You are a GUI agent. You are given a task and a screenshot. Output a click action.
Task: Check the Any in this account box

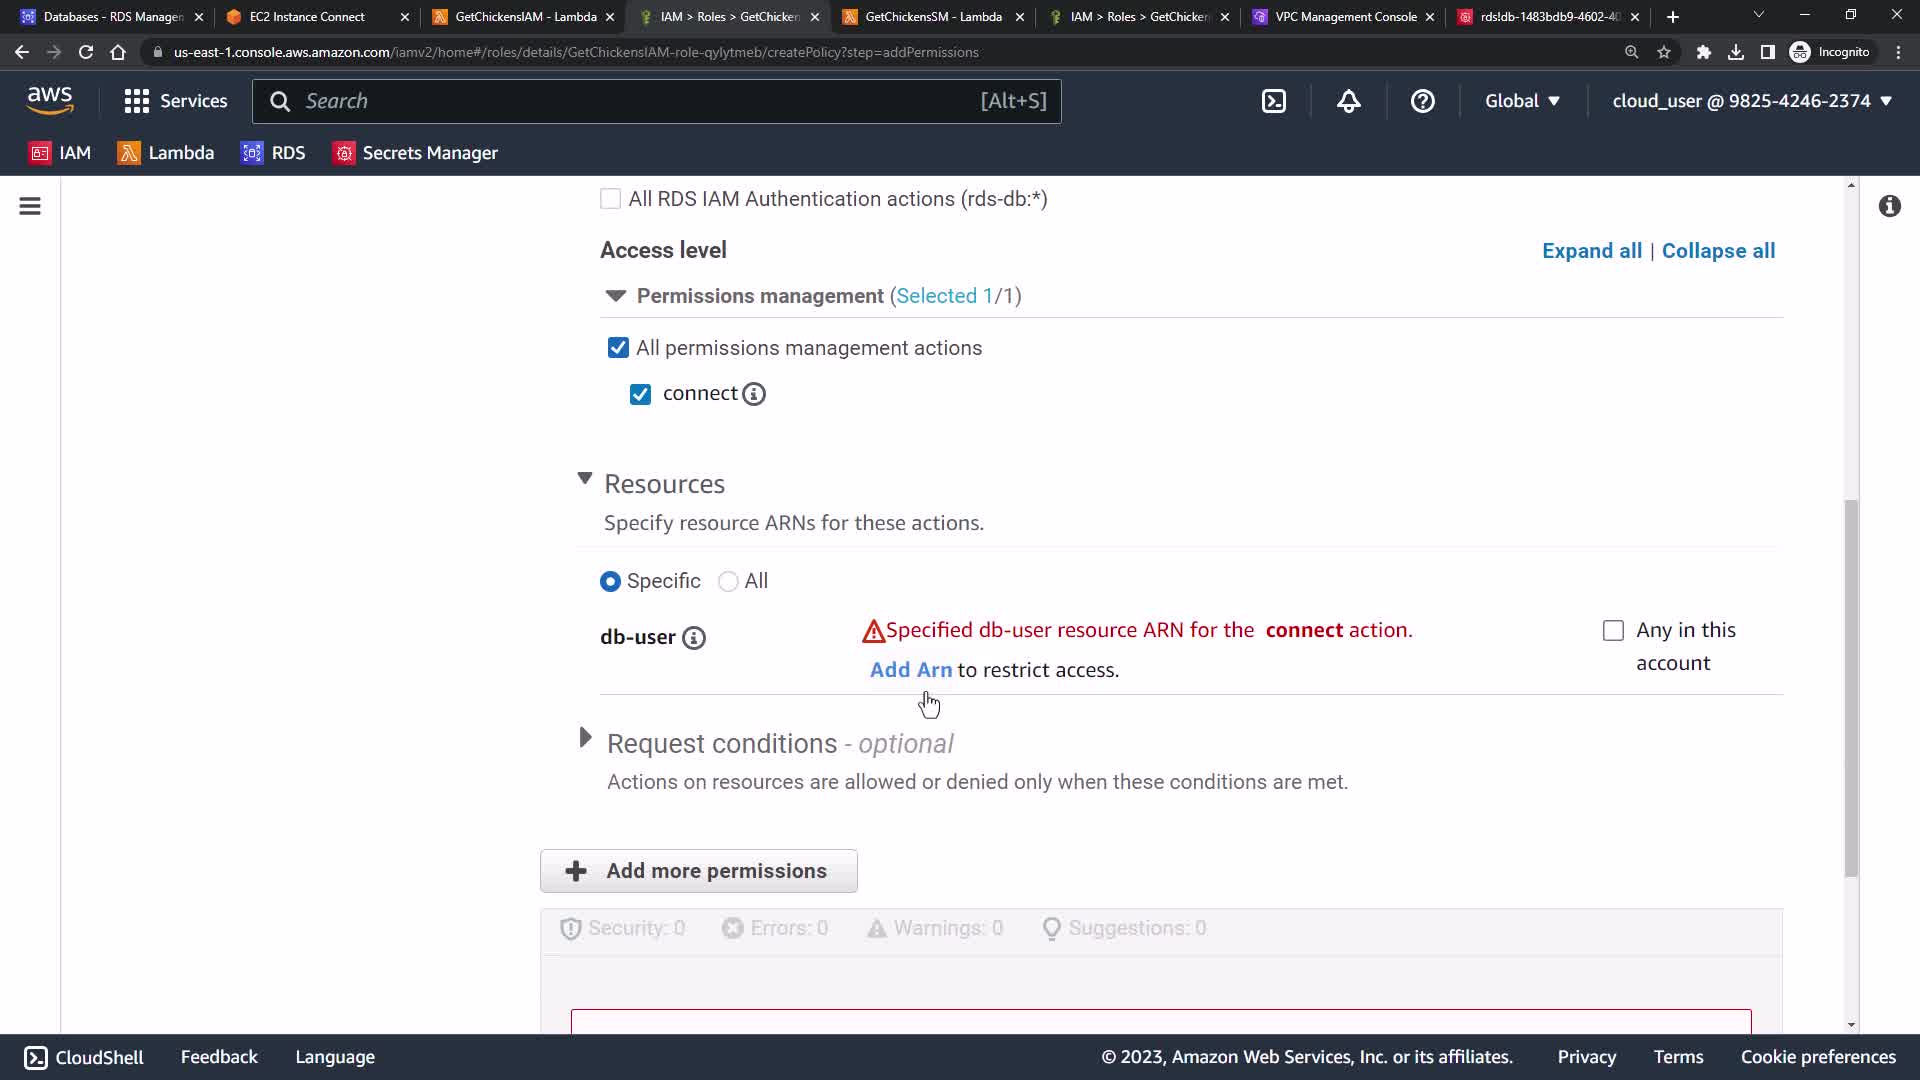point(1613,631)
